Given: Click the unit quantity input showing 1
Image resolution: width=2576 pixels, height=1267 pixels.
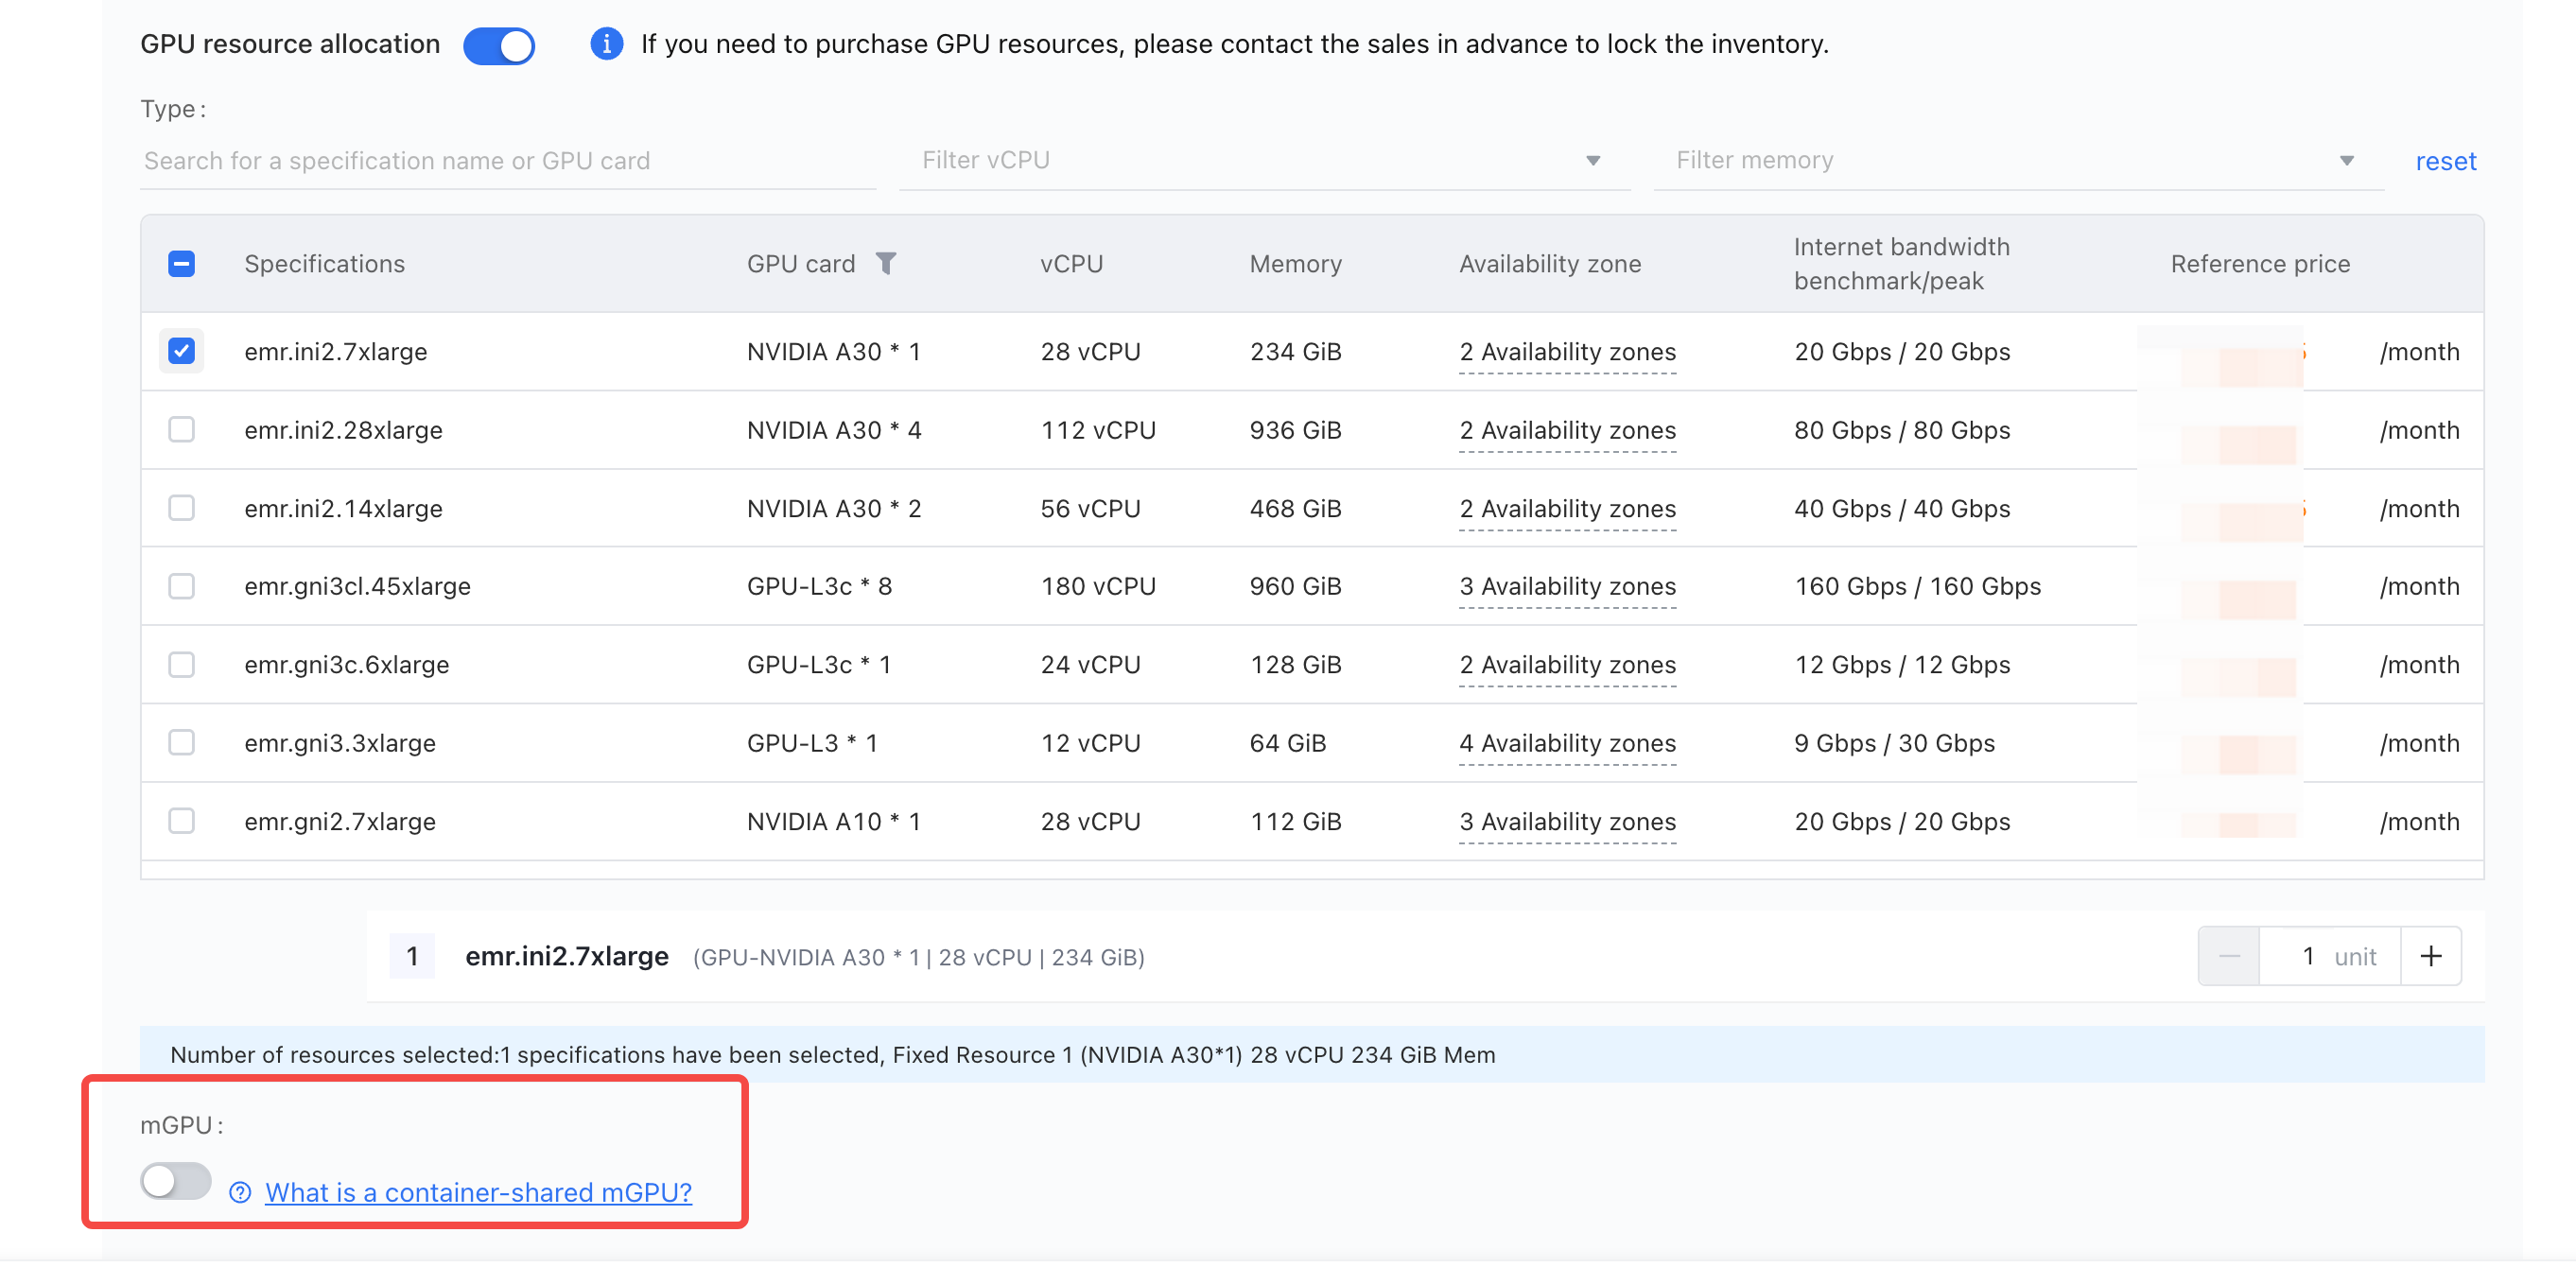Looking at the screenshot, I should point(2330,956).
